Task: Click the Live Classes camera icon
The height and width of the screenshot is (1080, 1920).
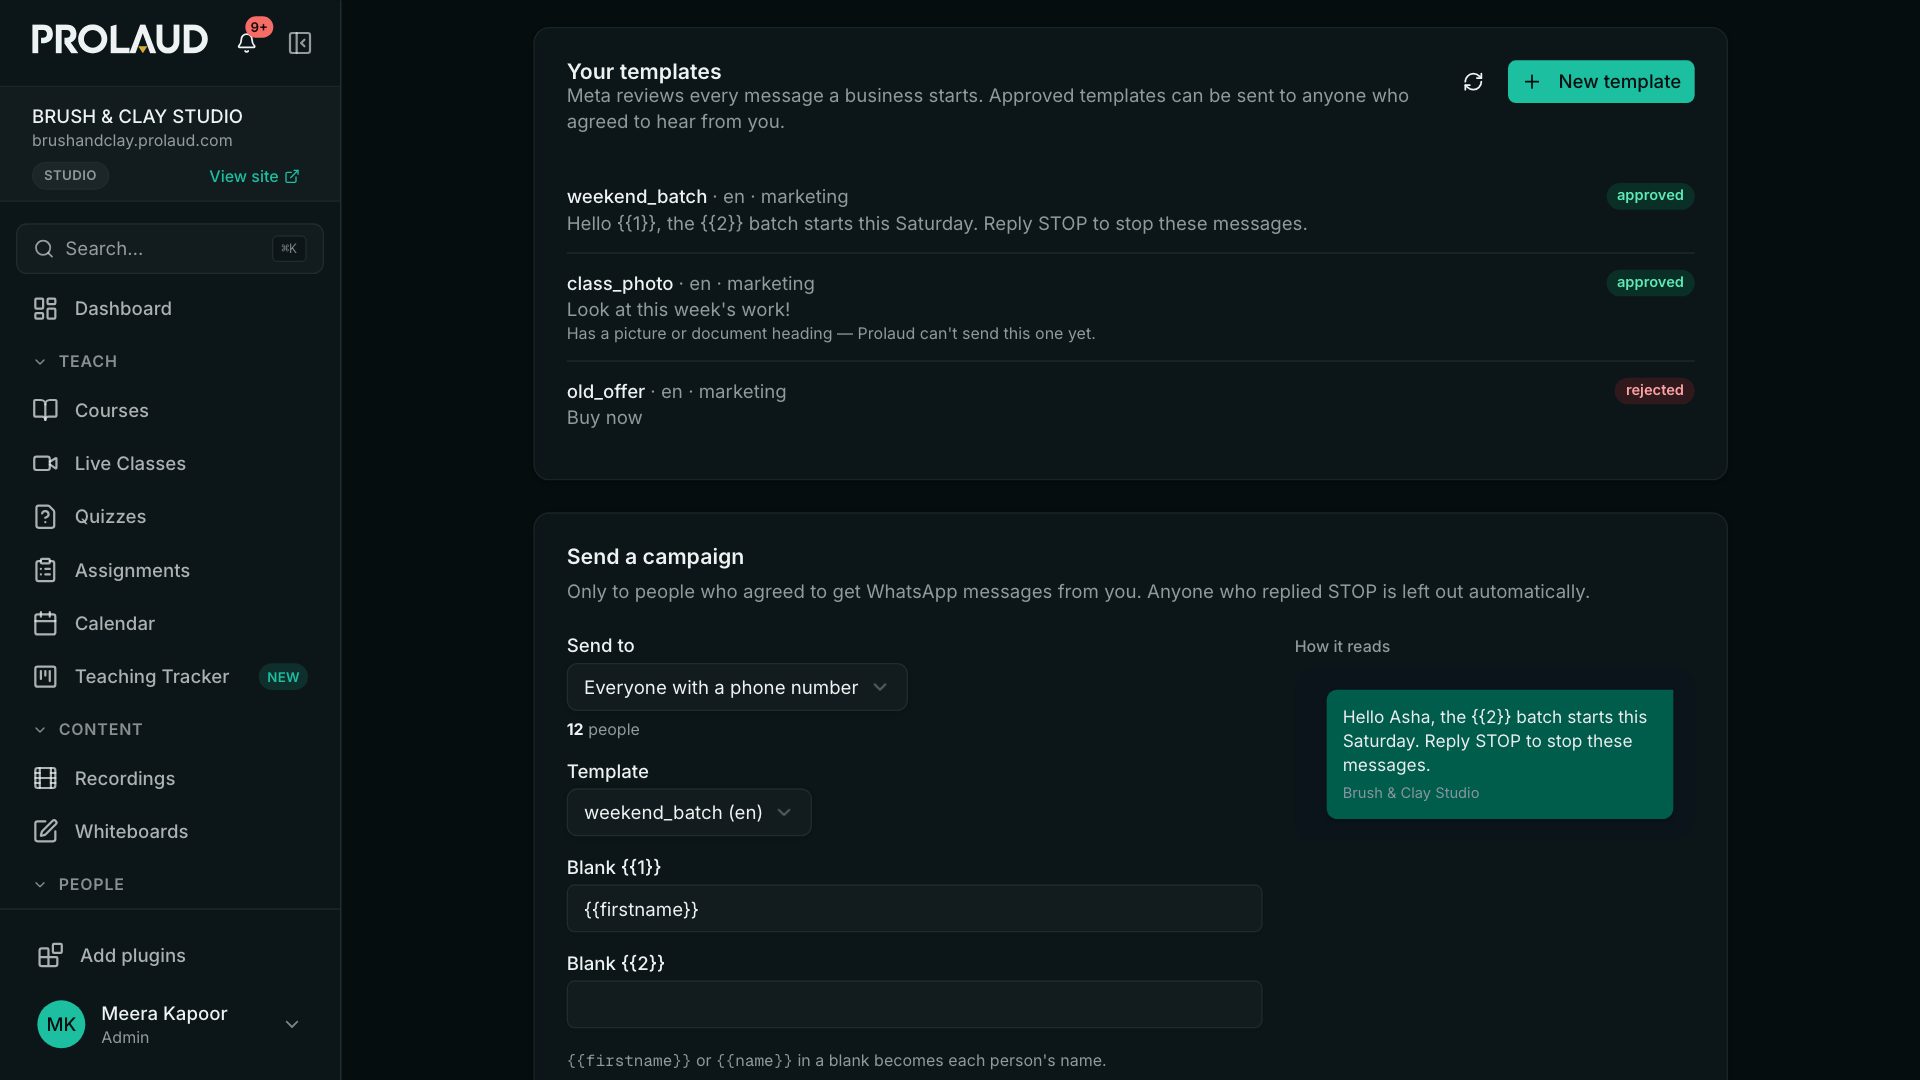Action: tap(45, 463)
